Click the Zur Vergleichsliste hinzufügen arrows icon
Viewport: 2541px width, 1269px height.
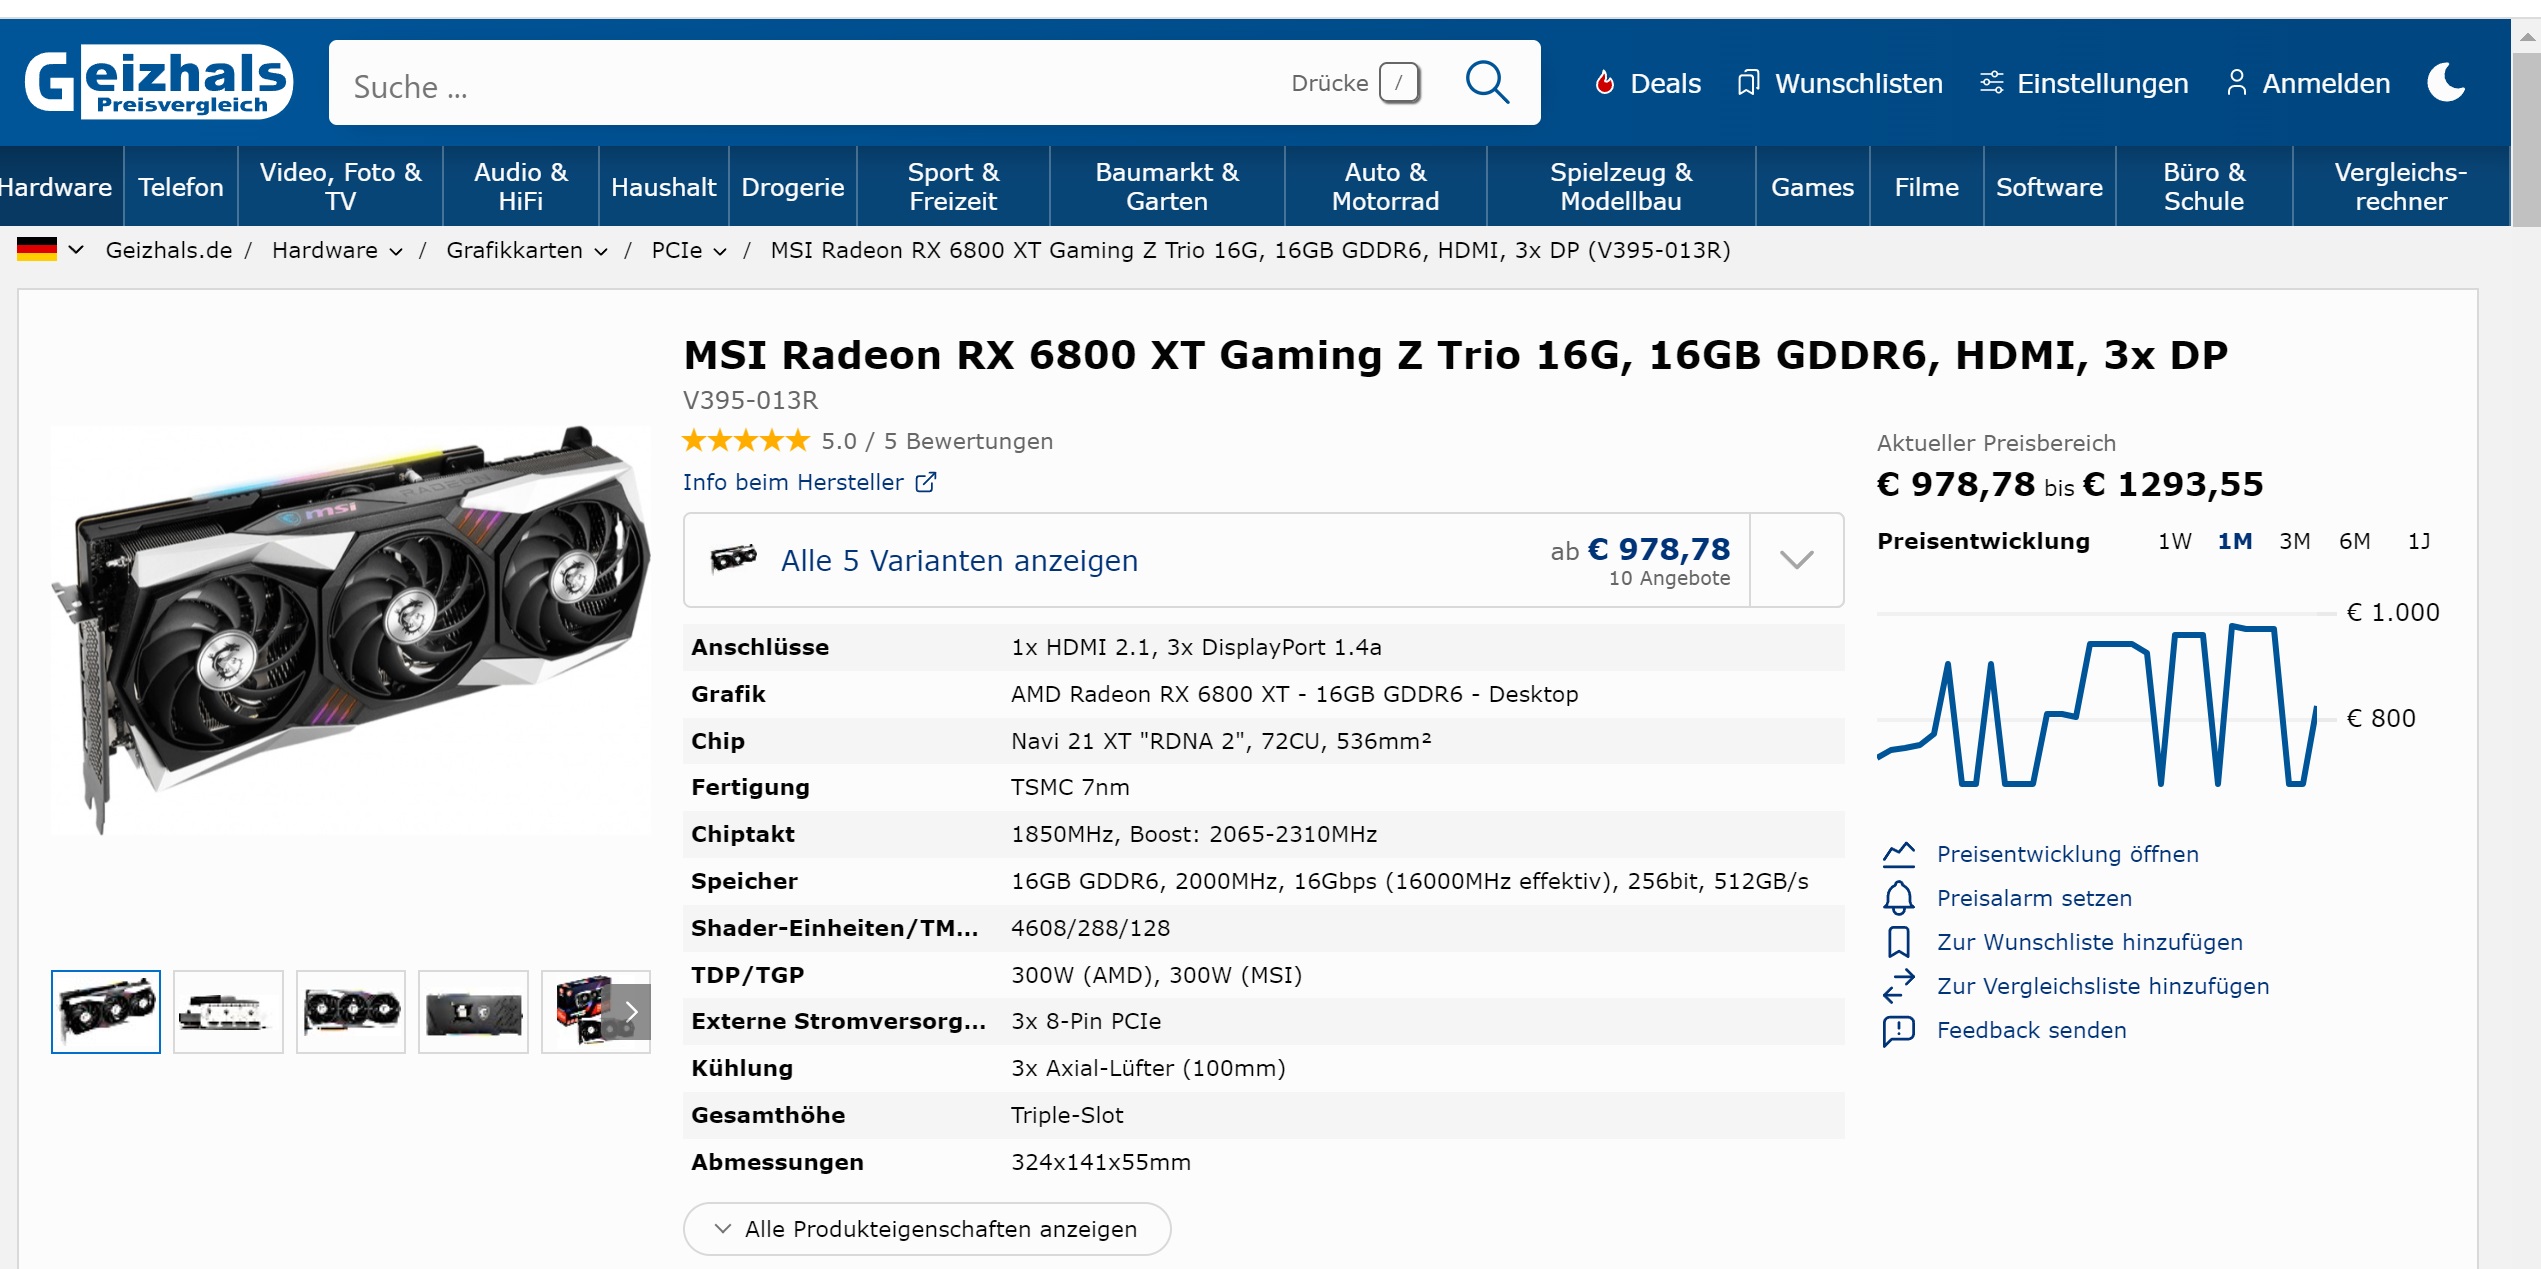point(1898,986)
